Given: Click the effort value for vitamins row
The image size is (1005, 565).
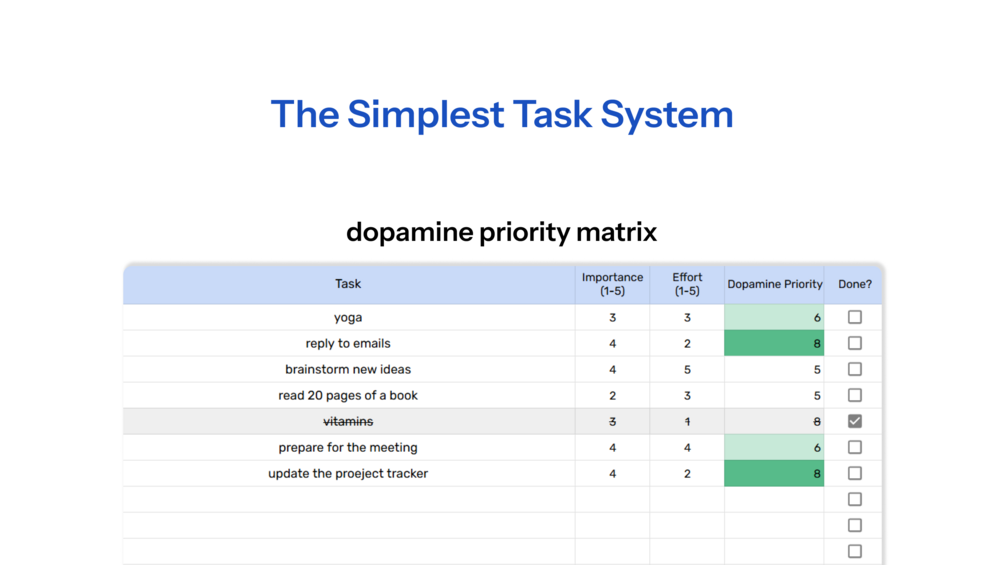Looking at the screenshot, I should pos(687,422).
